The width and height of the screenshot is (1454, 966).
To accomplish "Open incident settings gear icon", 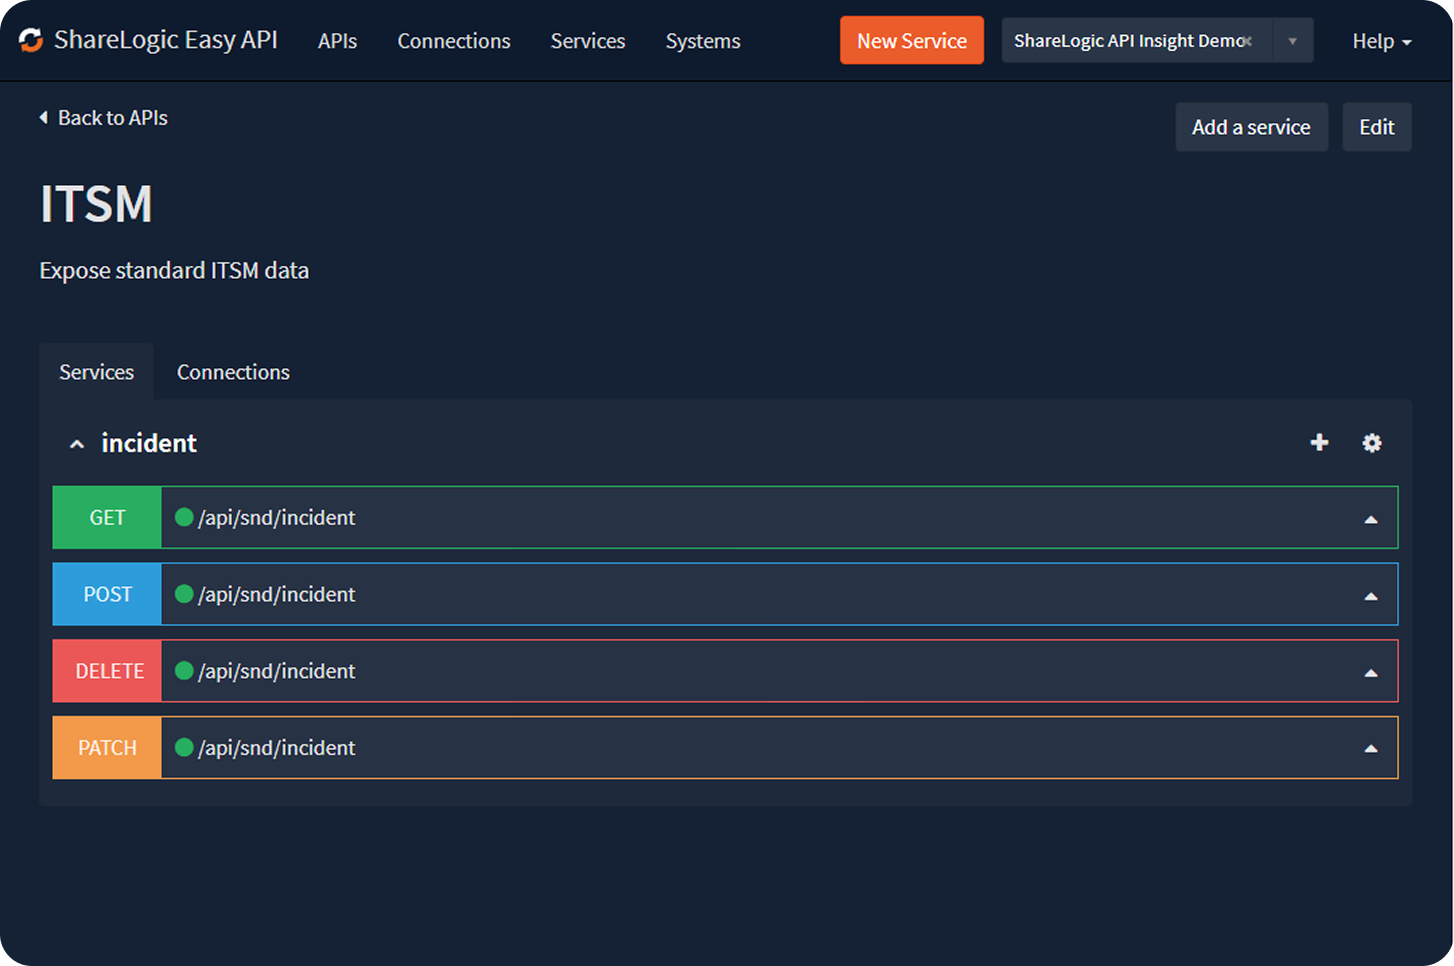I will click(1372, 442).
